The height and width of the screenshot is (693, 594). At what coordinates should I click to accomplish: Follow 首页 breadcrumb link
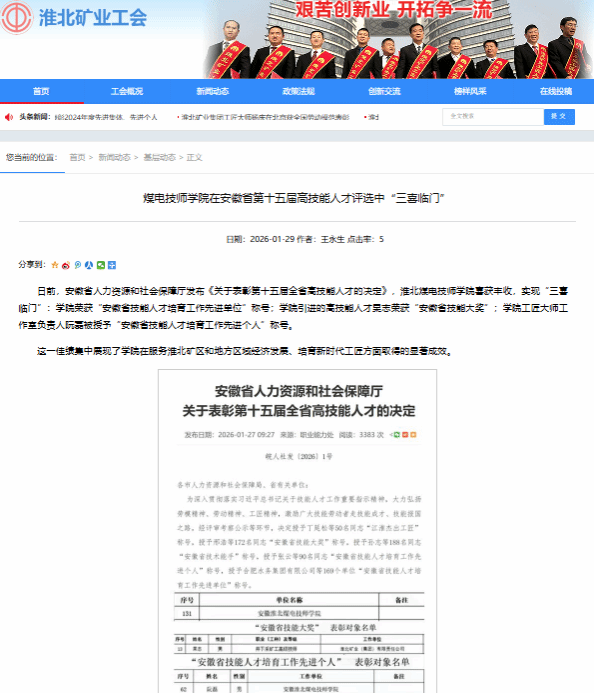pos(77,157)
